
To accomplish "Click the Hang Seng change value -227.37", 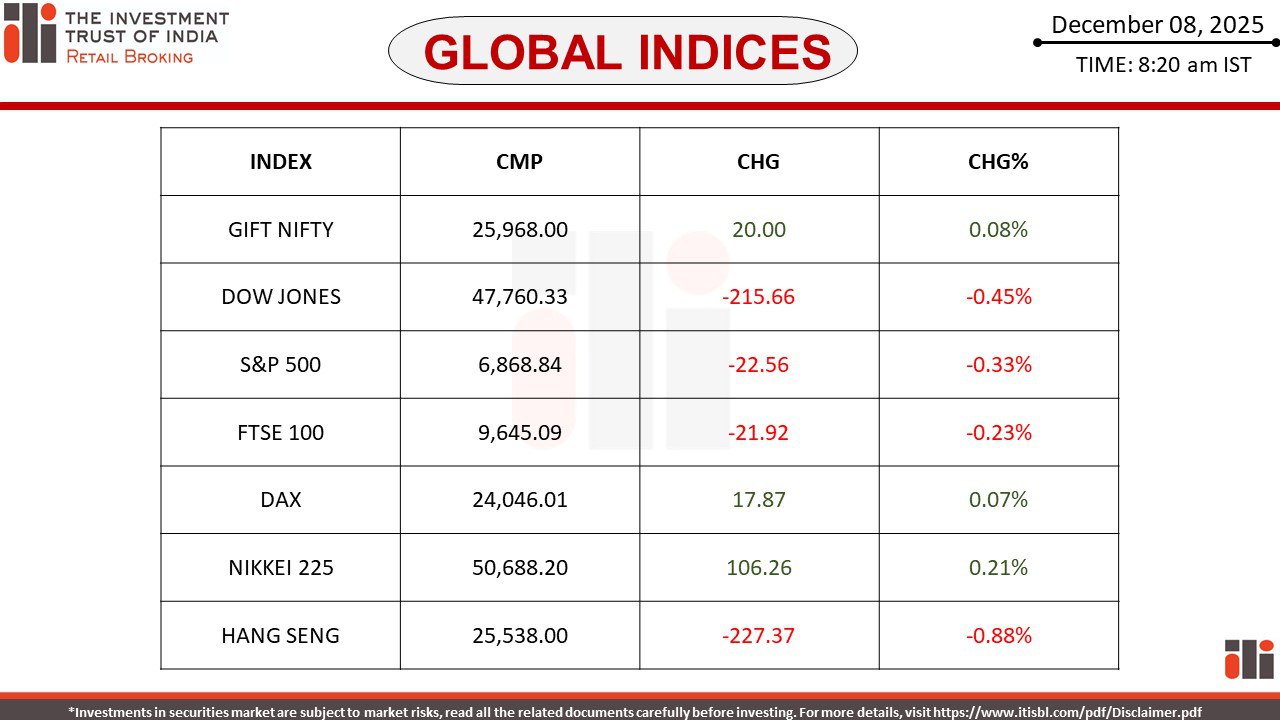I will pyautogui.click(x=758, y=635).
